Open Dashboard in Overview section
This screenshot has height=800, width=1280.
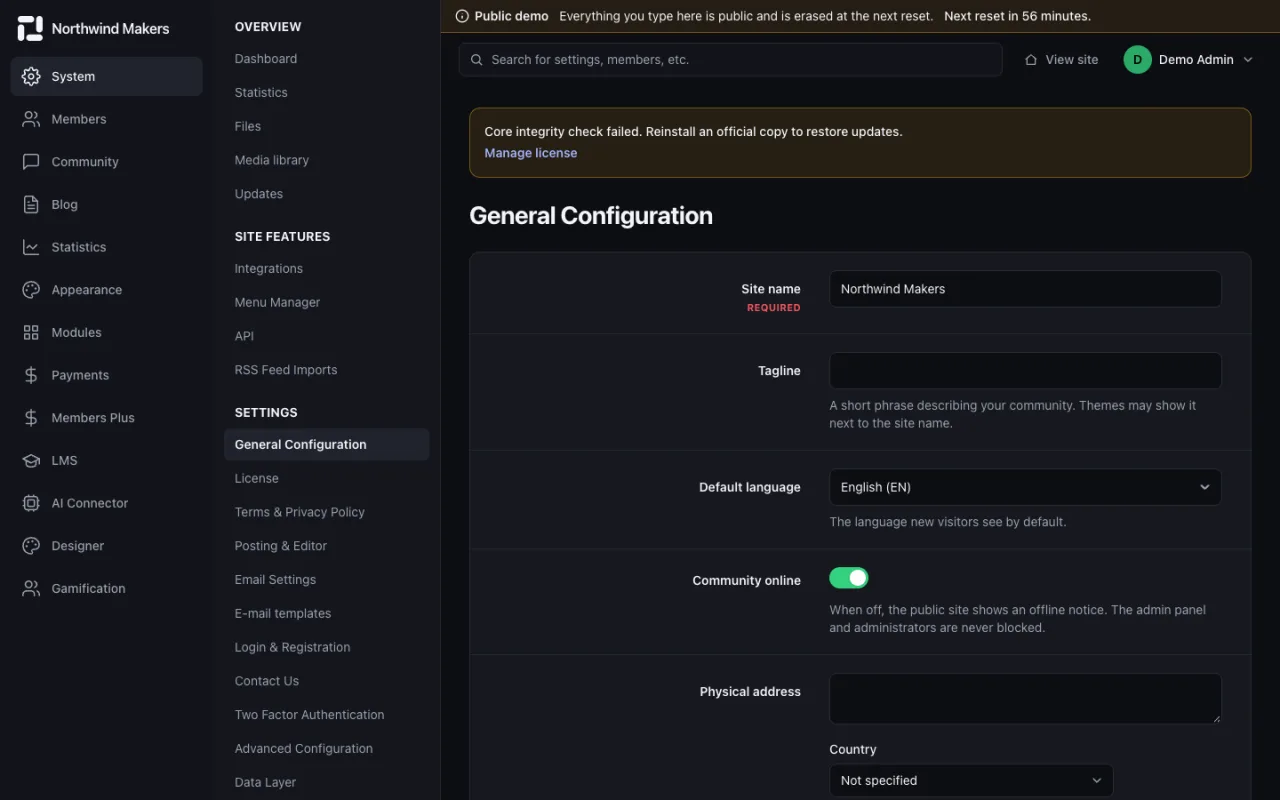pyautogui.click(x=266, y=59)
